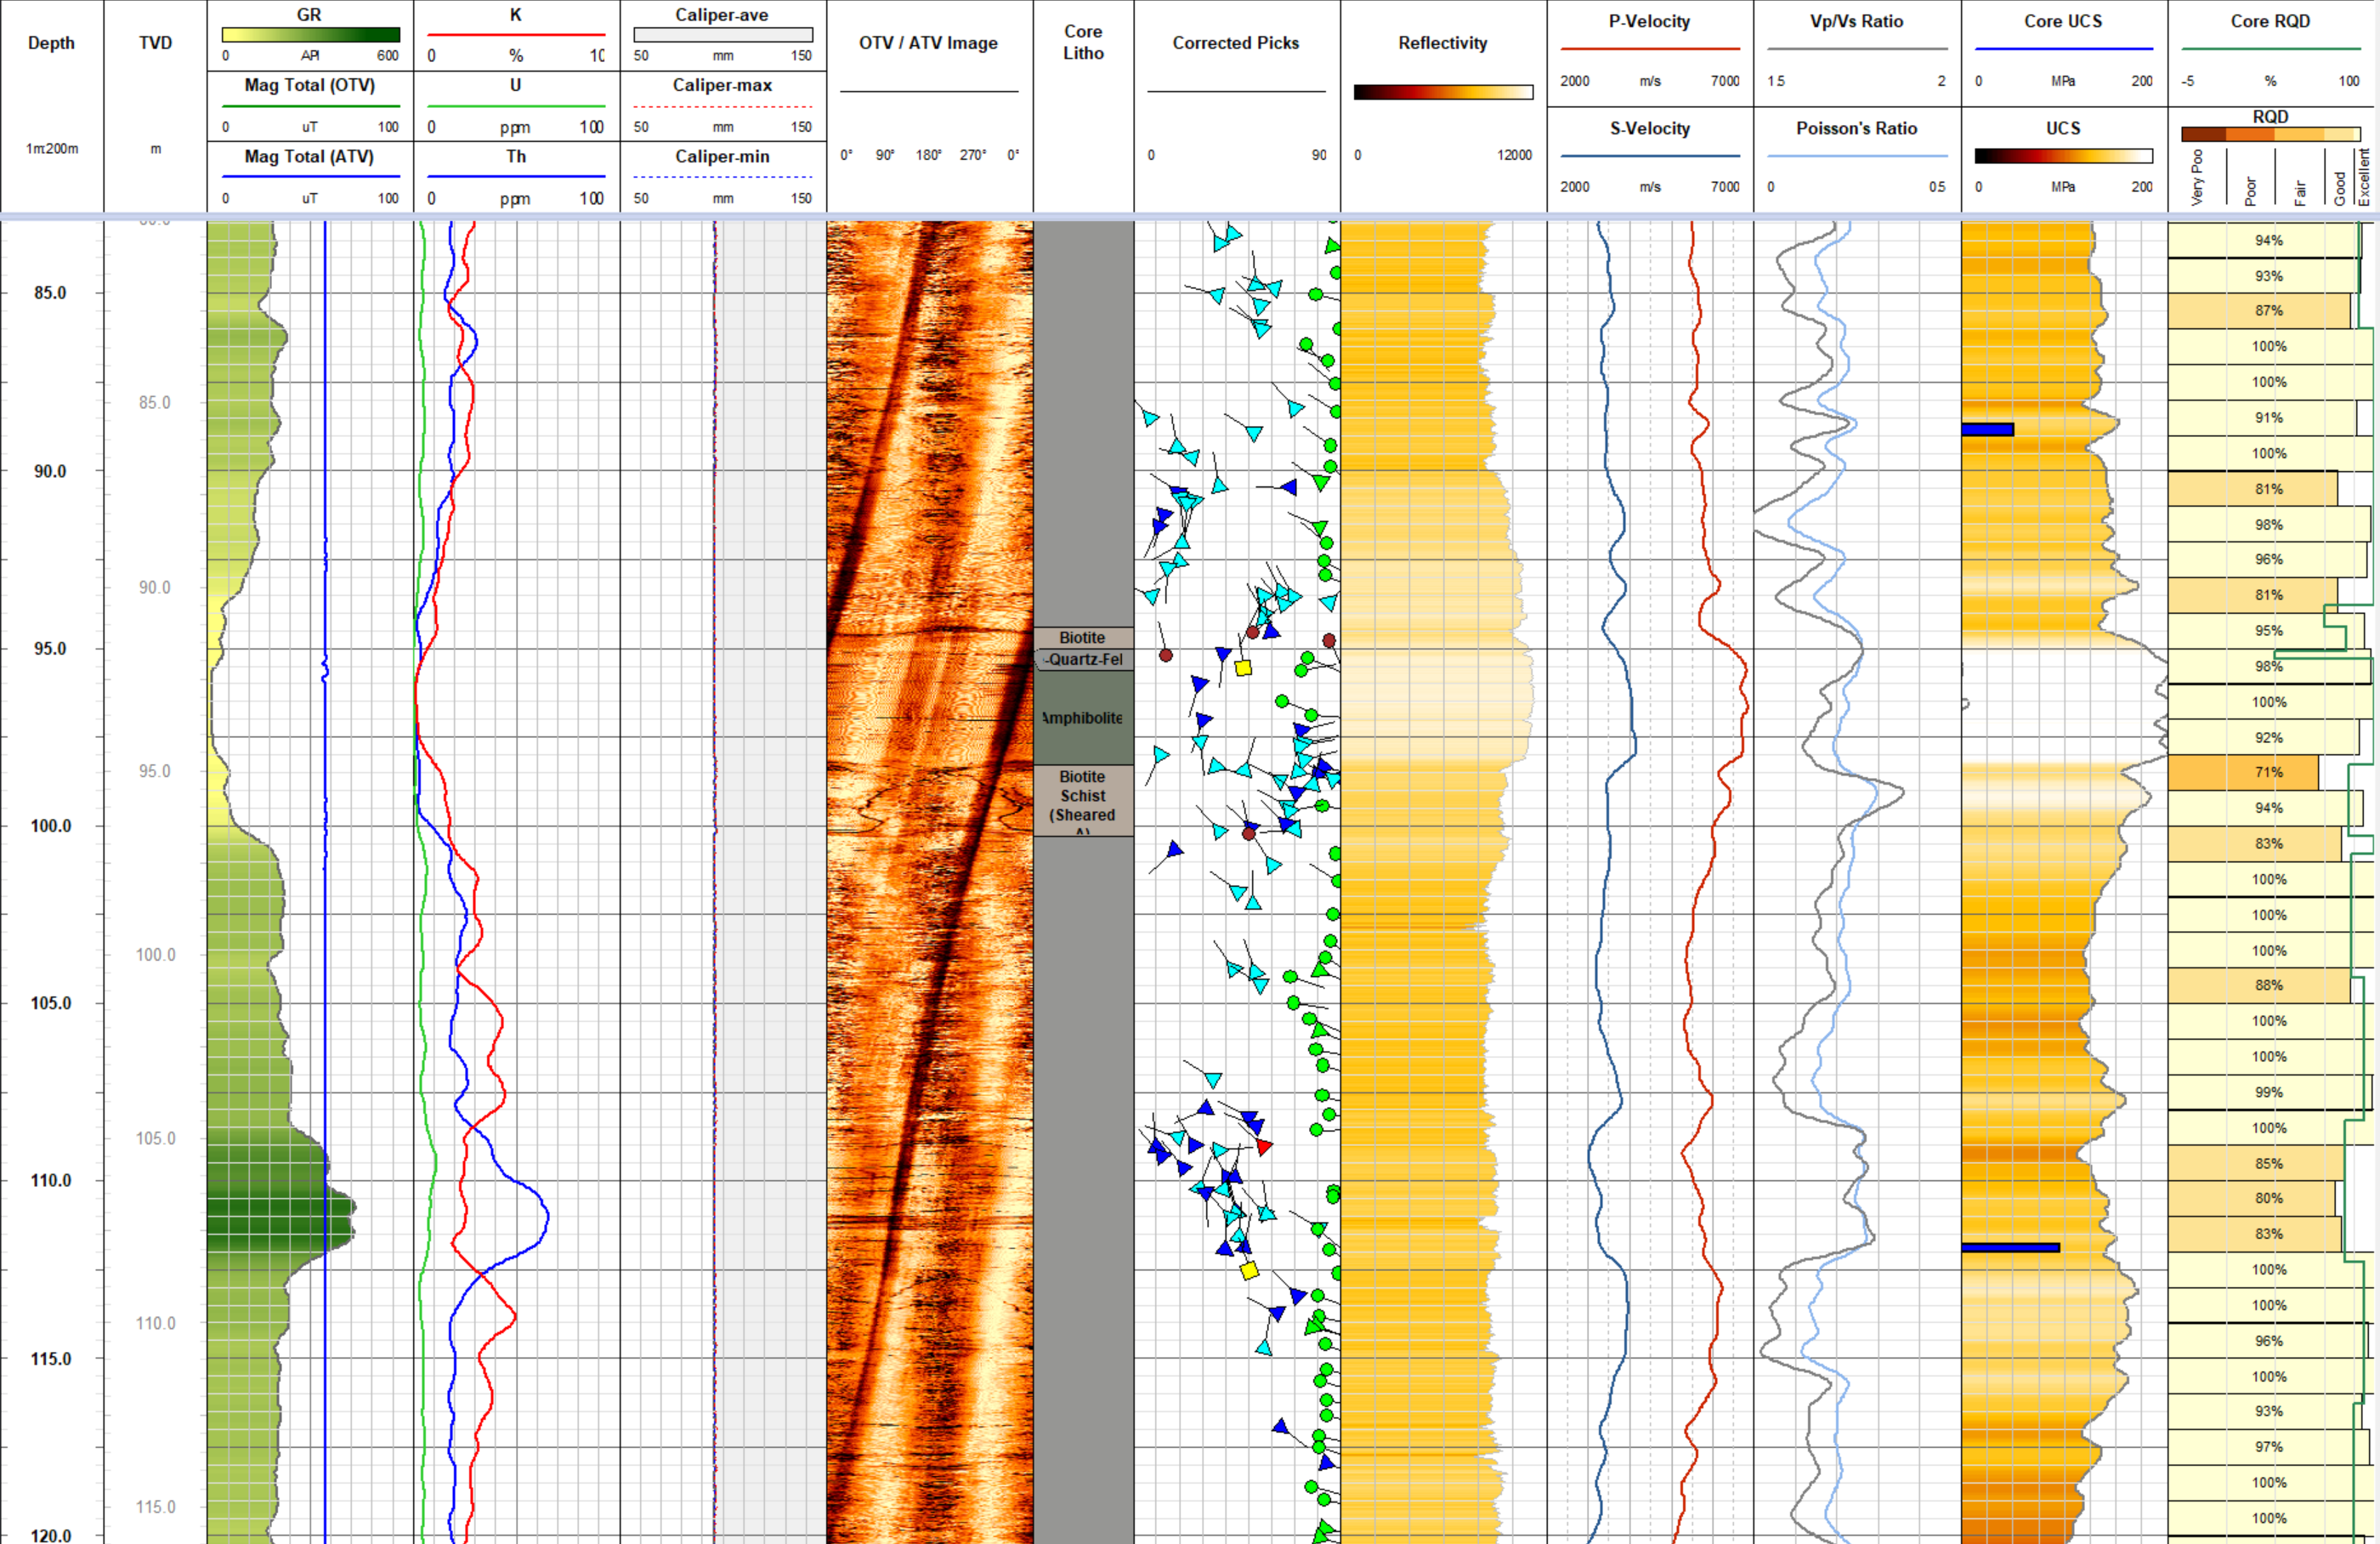The height and width of the screenshot is (1544, 2380).
Task: Expand the OTV / ATV Image track header
Action: (x=928, y=43)
